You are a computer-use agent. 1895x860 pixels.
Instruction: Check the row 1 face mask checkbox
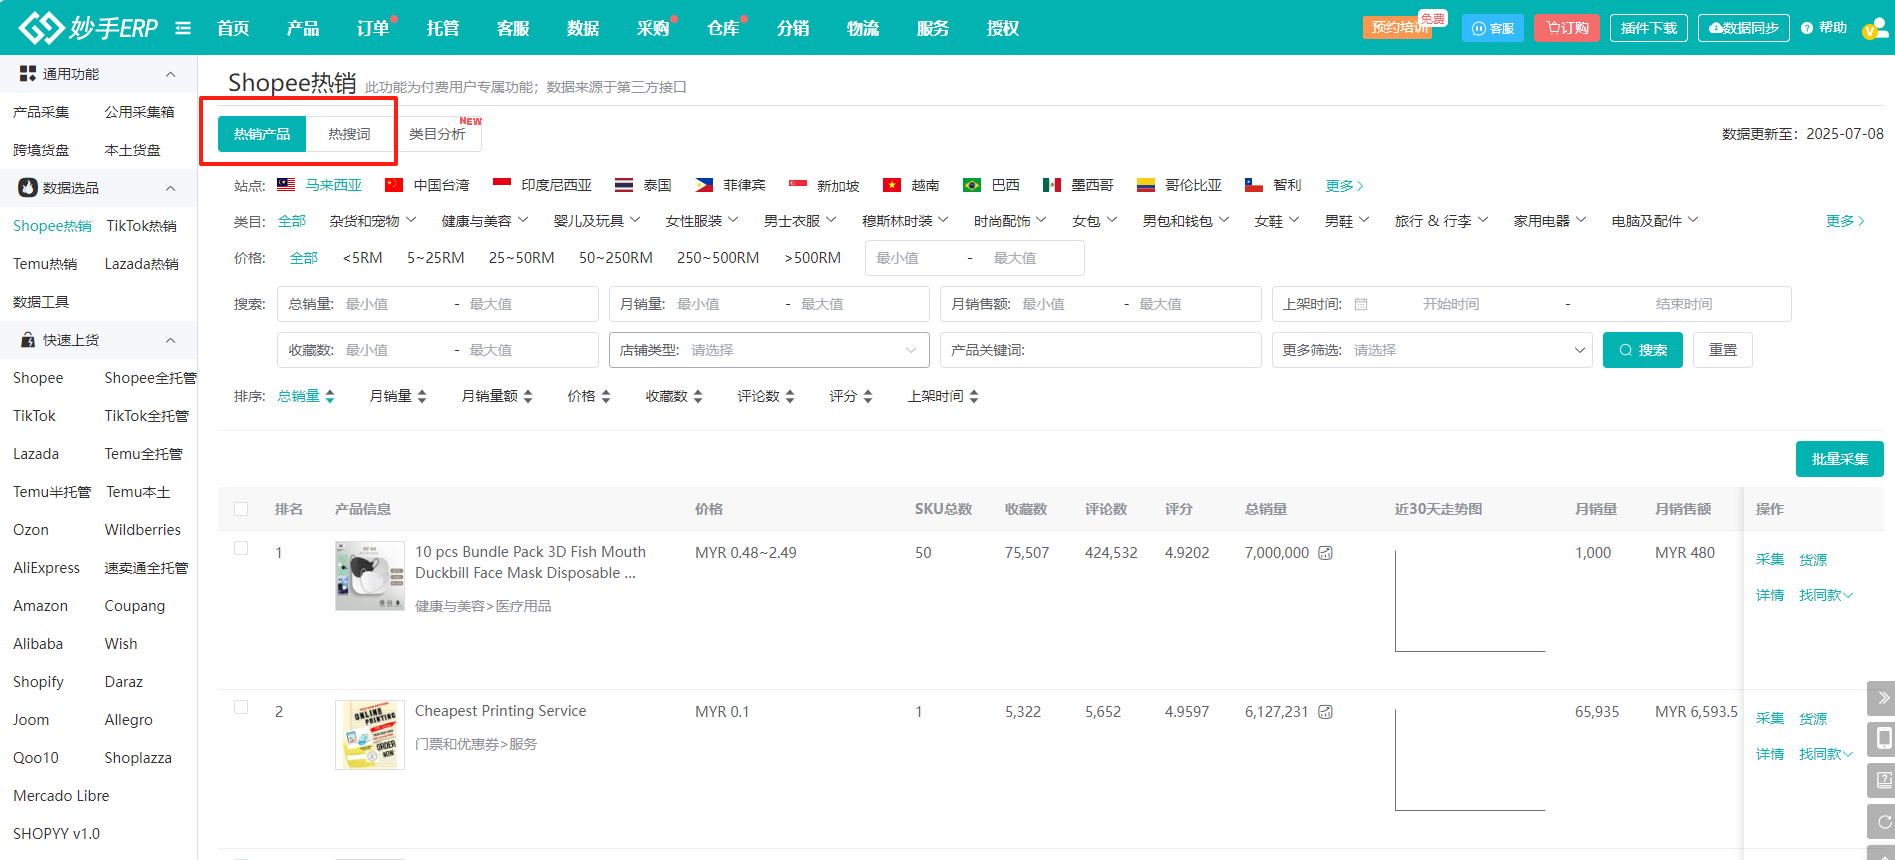(241, 548)
